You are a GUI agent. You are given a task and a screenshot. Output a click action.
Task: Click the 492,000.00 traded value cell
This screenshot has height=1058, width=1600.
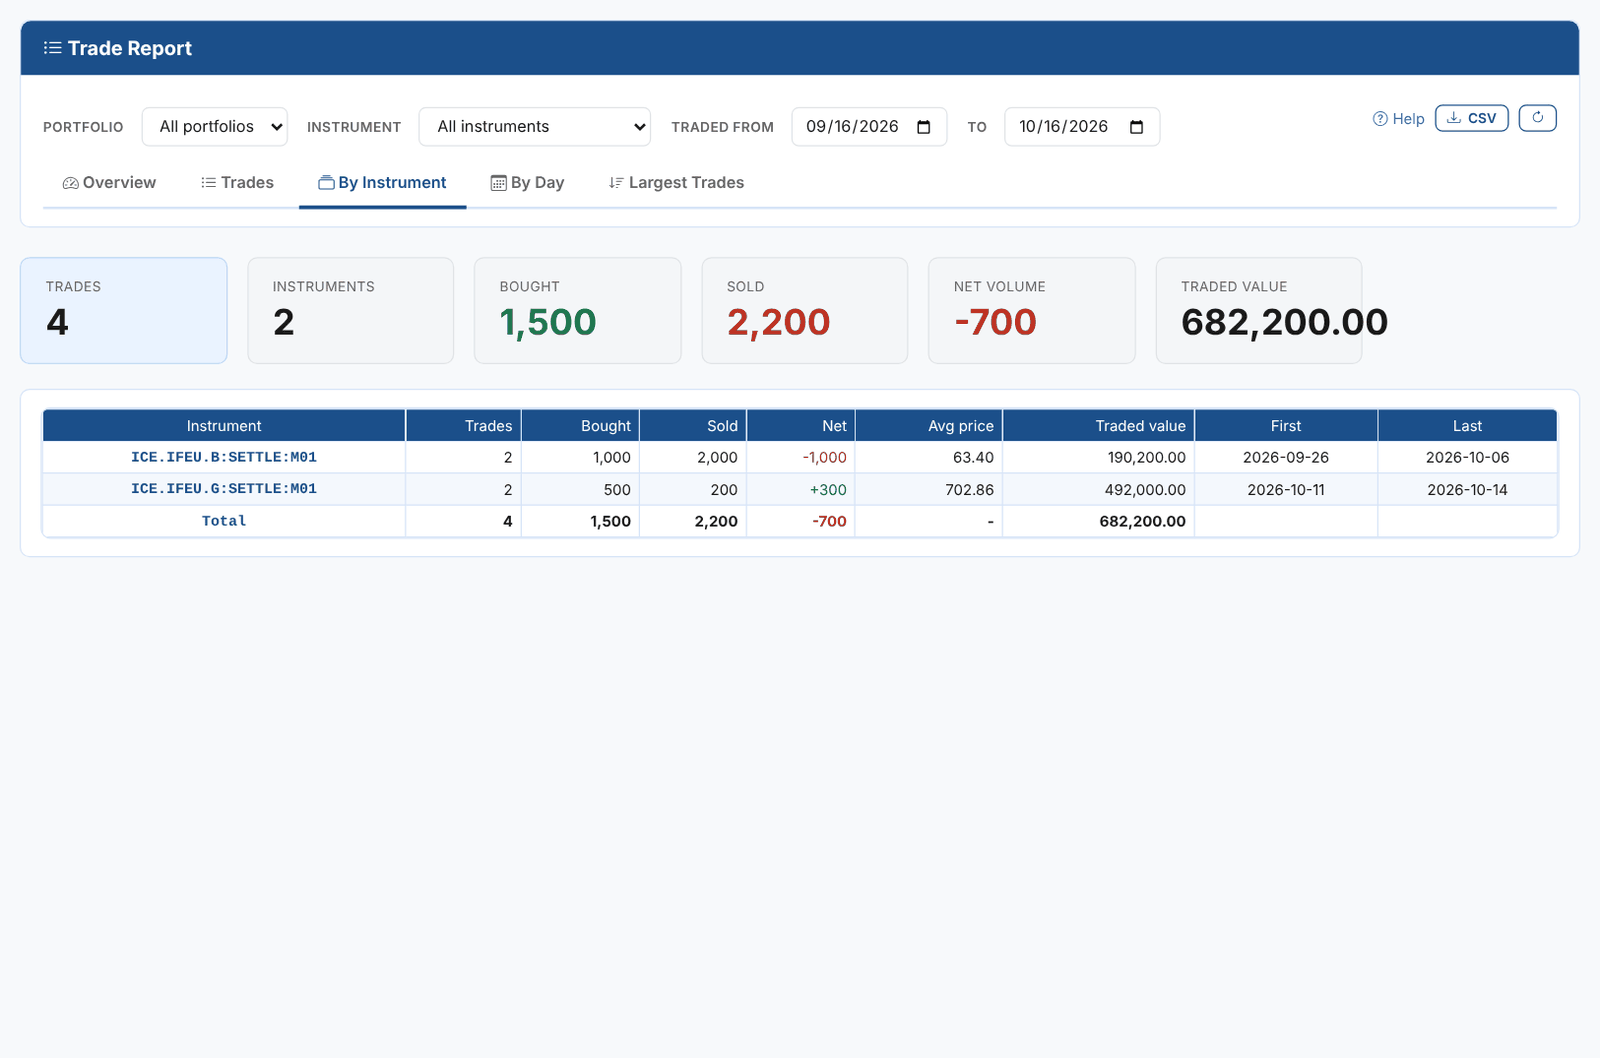pos(1099,489)
